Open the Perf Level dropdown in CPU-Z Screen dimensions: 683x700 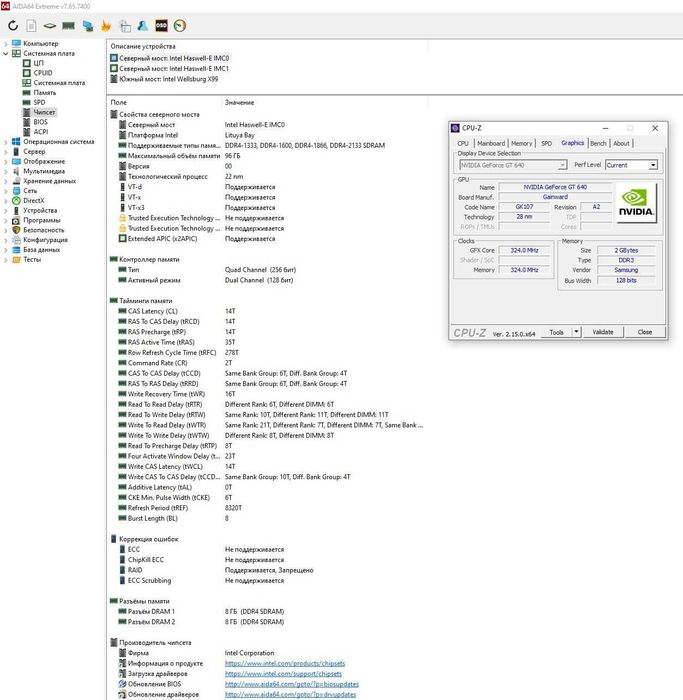(x=631, y=165)
